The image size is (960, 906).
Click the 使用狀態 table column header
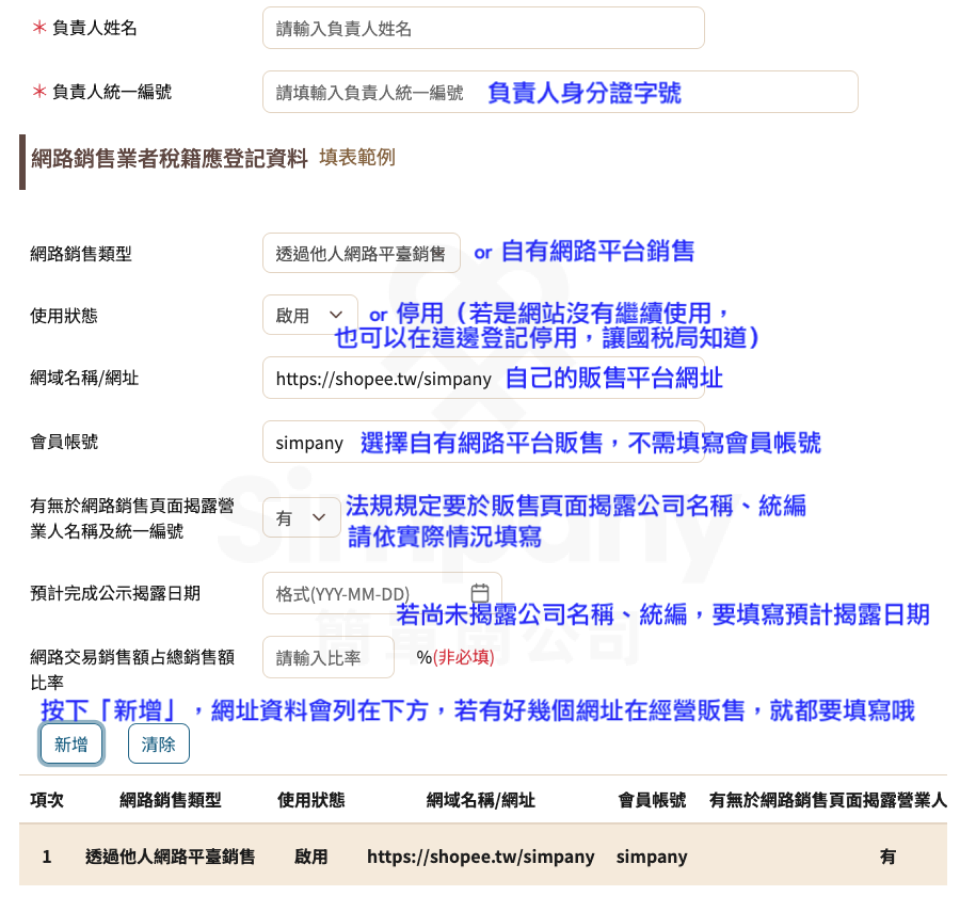(311, 800)
